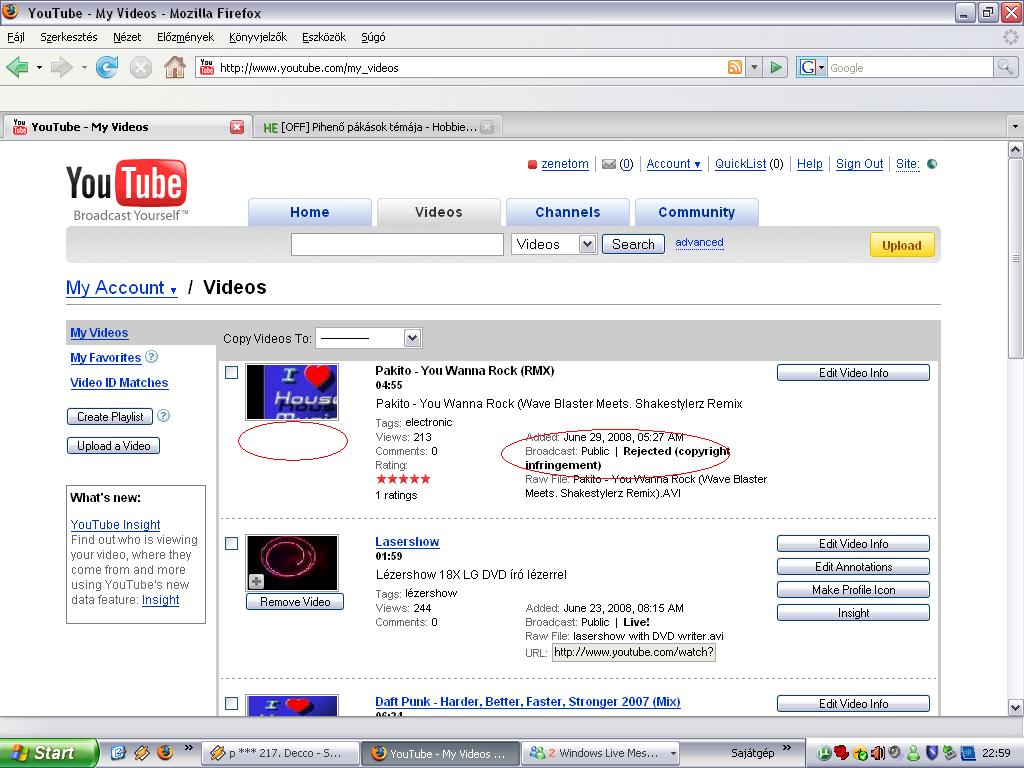1024x768 pixels.
Task: Reload the page with the Refresh icon
Action: pos(106,67)
